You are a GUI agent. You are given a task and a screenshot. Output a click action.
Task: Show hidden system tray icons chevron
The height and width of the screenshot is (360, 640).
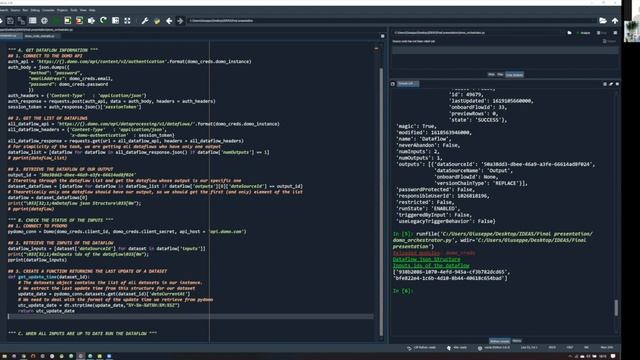570,356
